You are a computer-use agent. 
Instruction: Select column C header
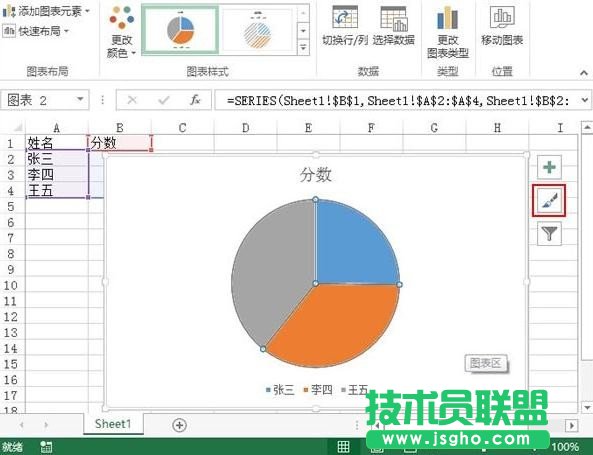point(182,127)
